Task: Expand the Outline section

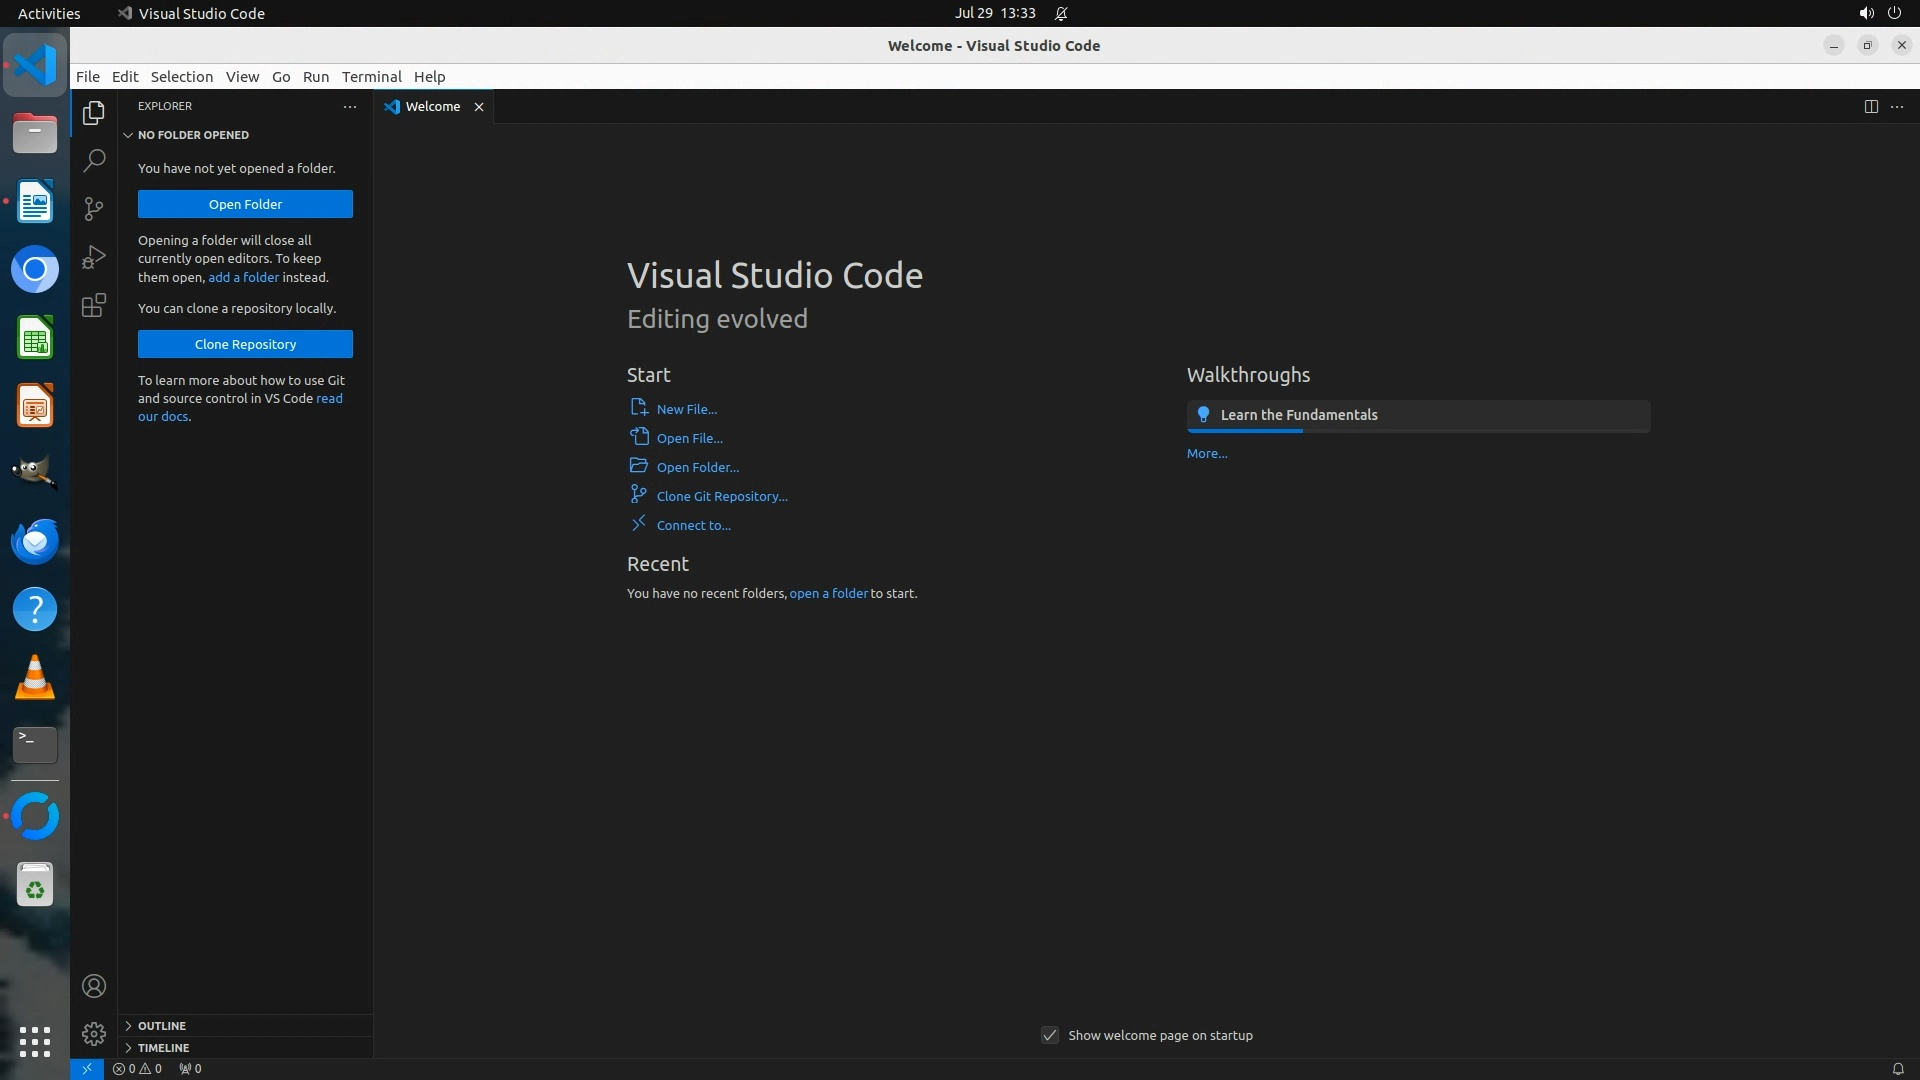Action: pyautogui.click(x=162, y=1025)
